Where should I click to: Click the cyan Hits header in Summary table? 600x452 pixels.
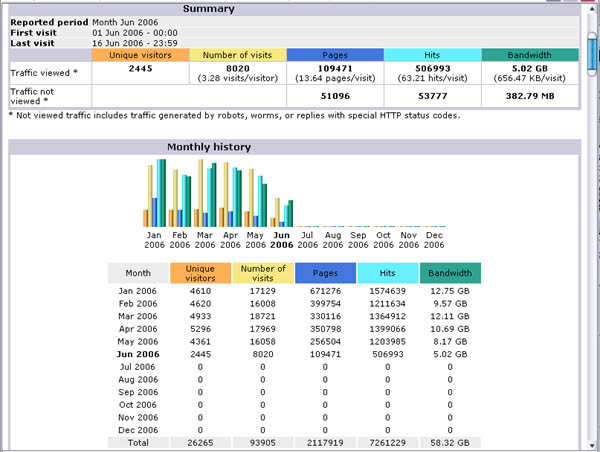(432, 55)
